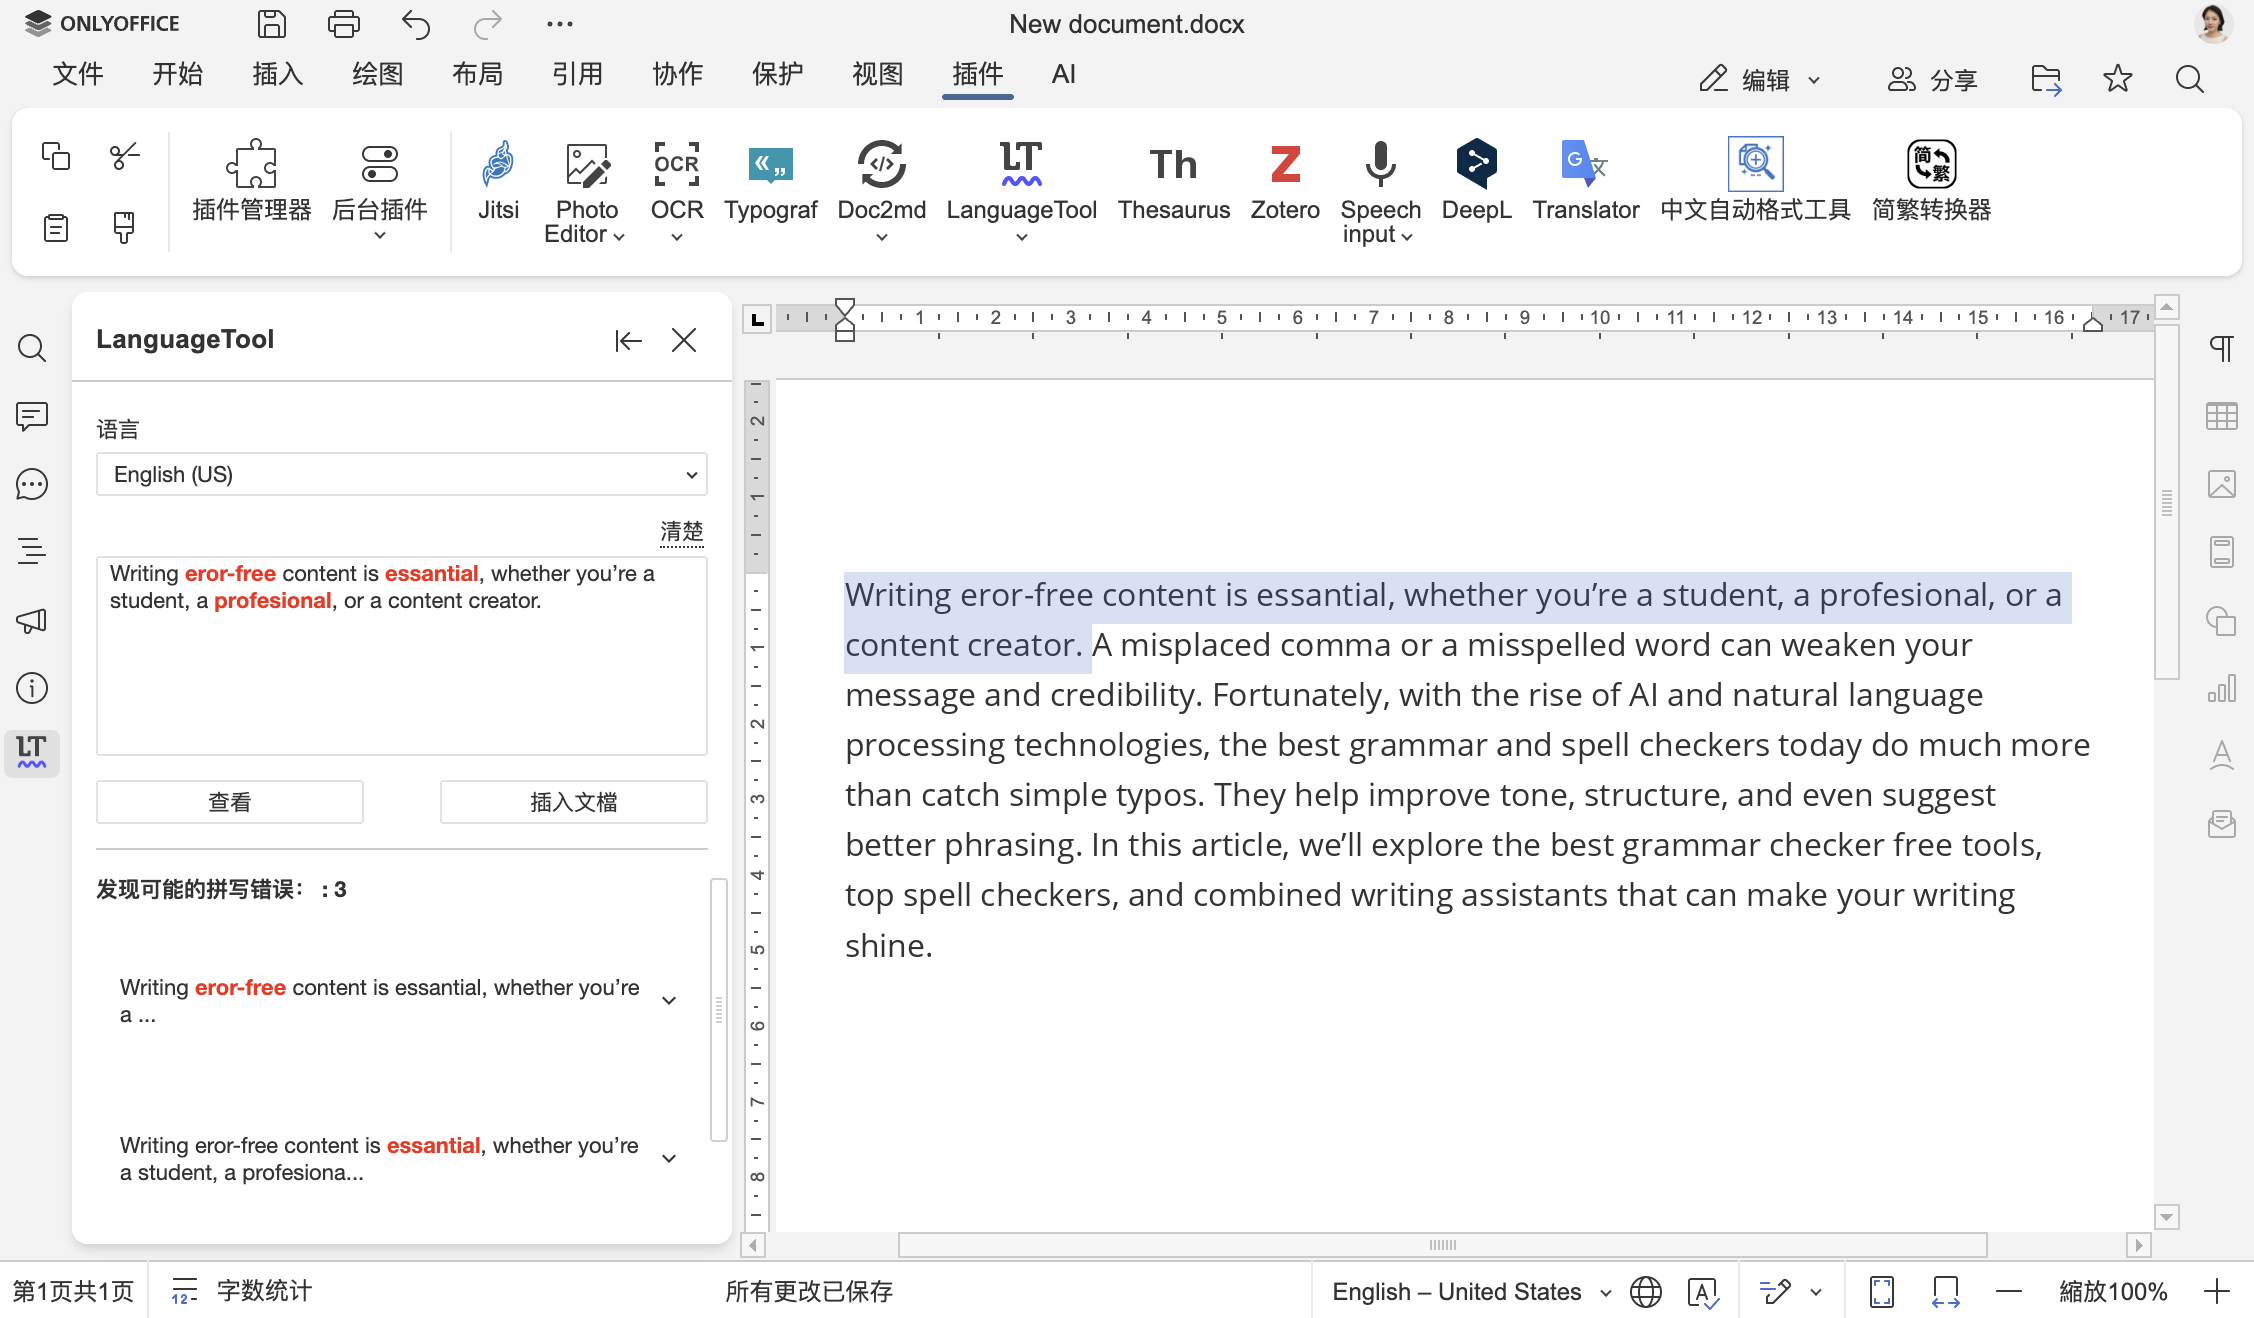Open the OCR plugin dropdown arrow
The width and height of the screenshot is (2254, 1318).
coord(677,237)
